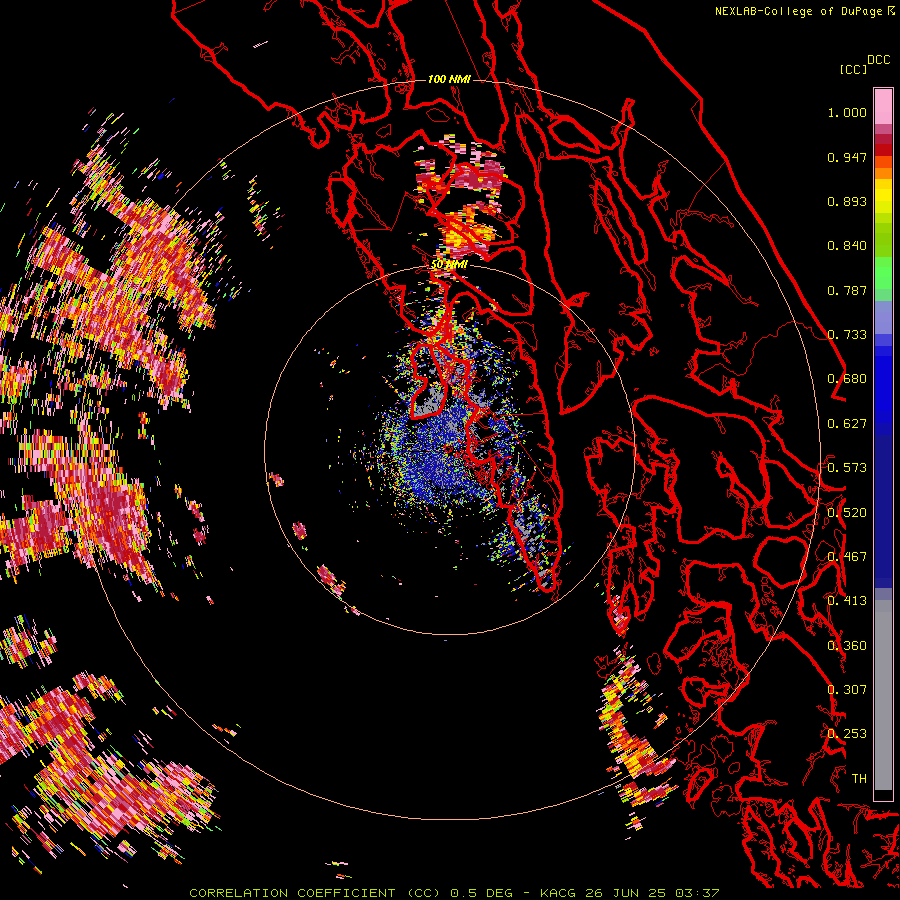
Task: Pick the light pink swatch beside 1.000
Action: click(883, 107)
